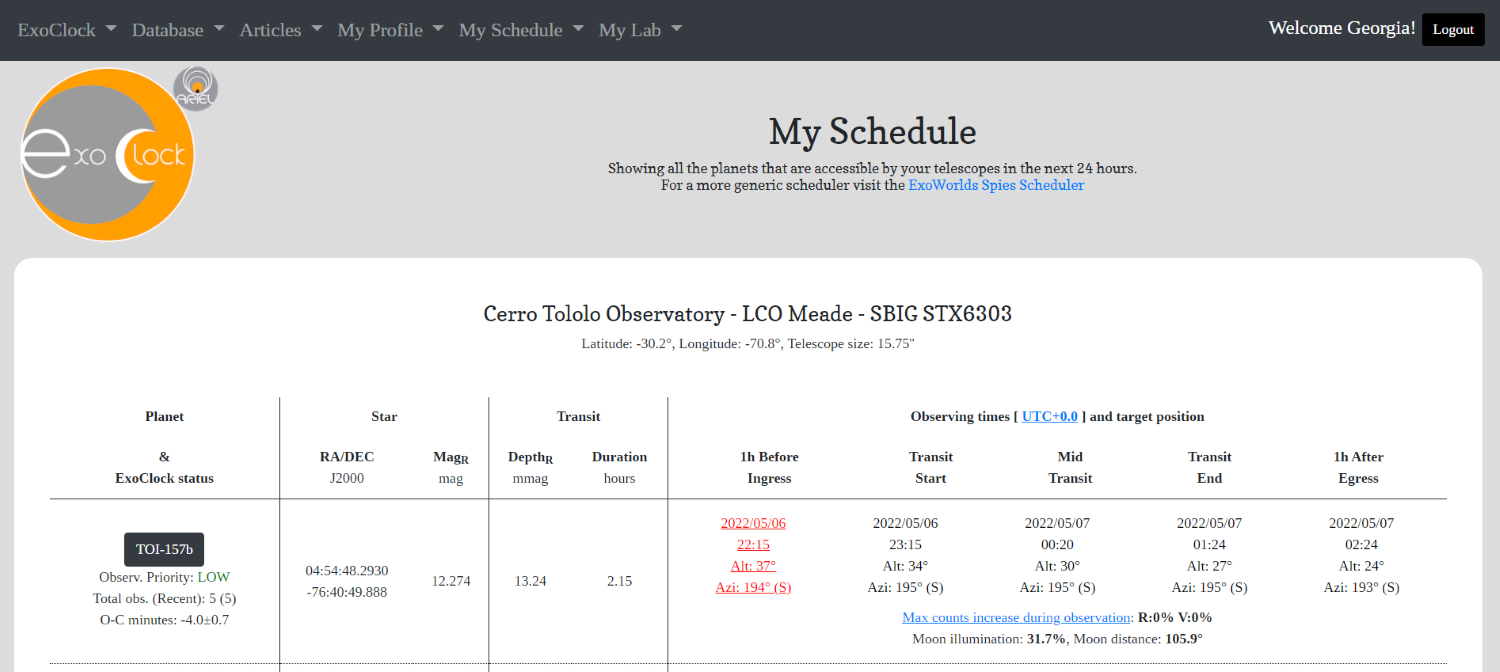Click the Logout button
This screenshot has width=1500, height=672.
(x=1453, y=29)
